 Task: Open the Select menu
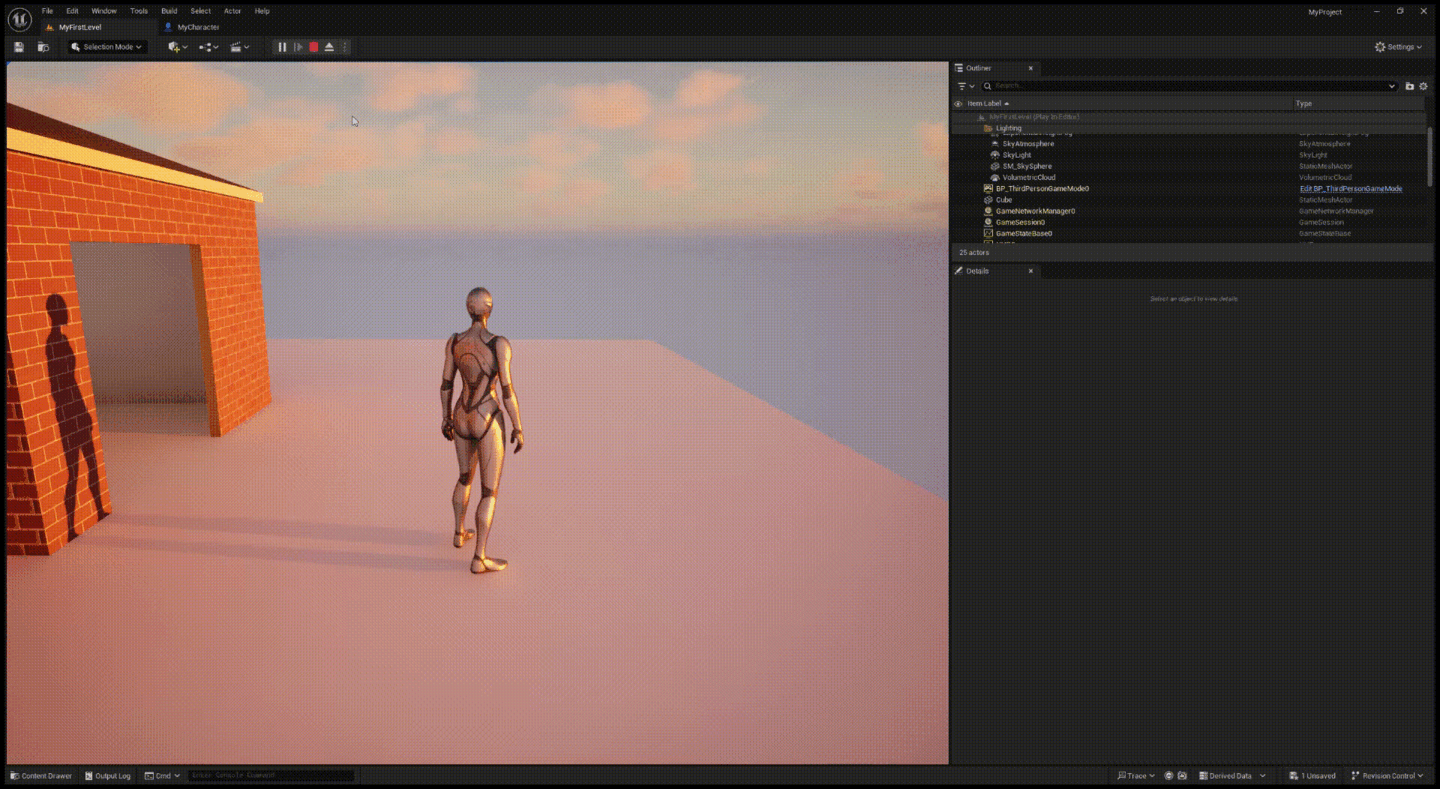201,11
